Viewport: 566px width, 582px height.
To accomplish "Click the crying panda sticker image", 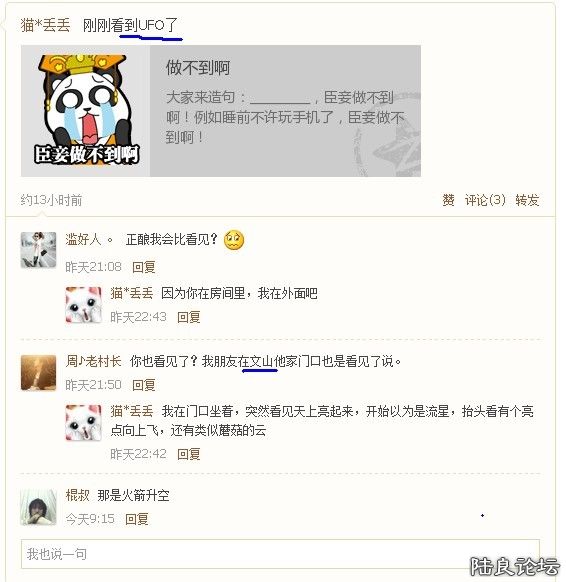I will click(86, 111).
